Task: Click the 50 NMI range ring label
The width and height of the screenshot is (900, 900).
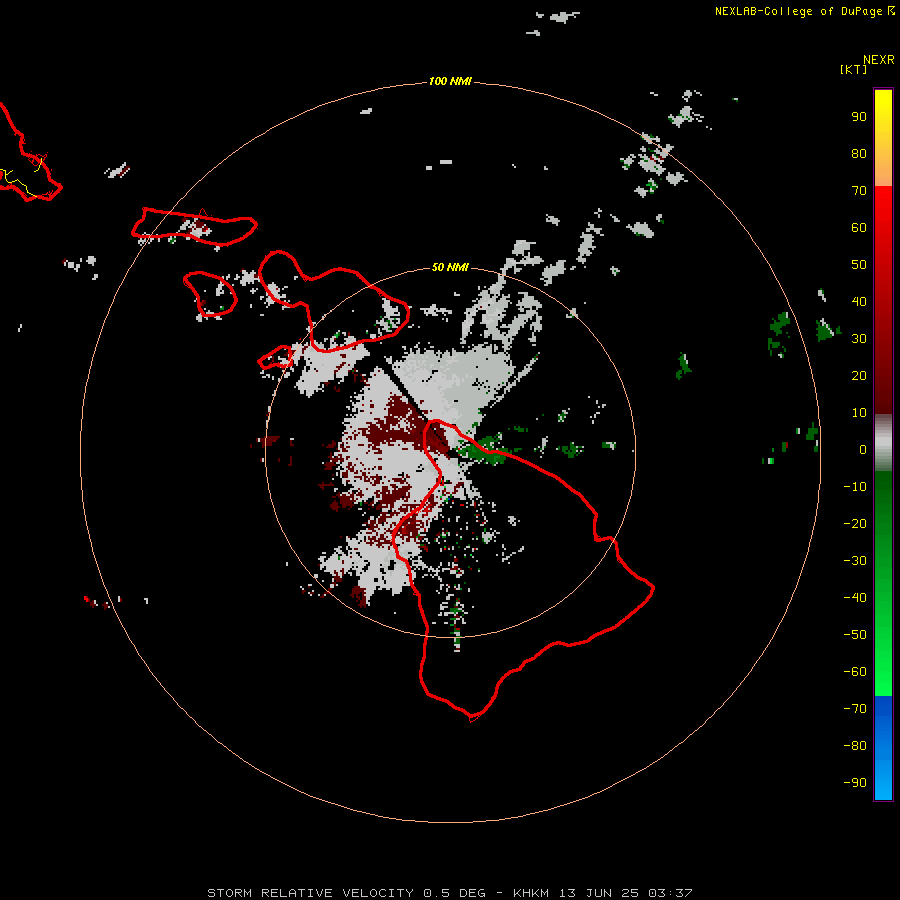Action: [x=450, y=267]
